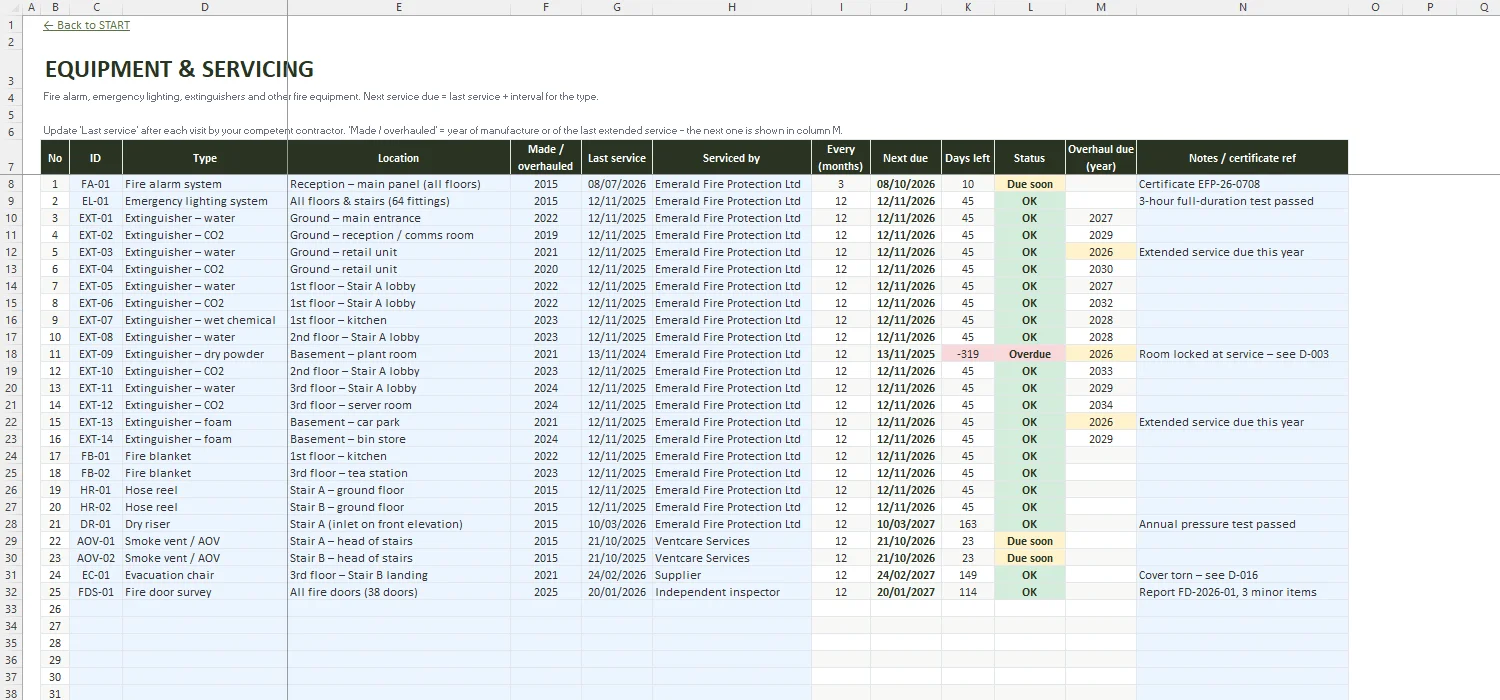Image resolution: width=1500 pixels, height=700 pixels.
Task: Select the '2033' overhaul due cell
Action: 1101,371
